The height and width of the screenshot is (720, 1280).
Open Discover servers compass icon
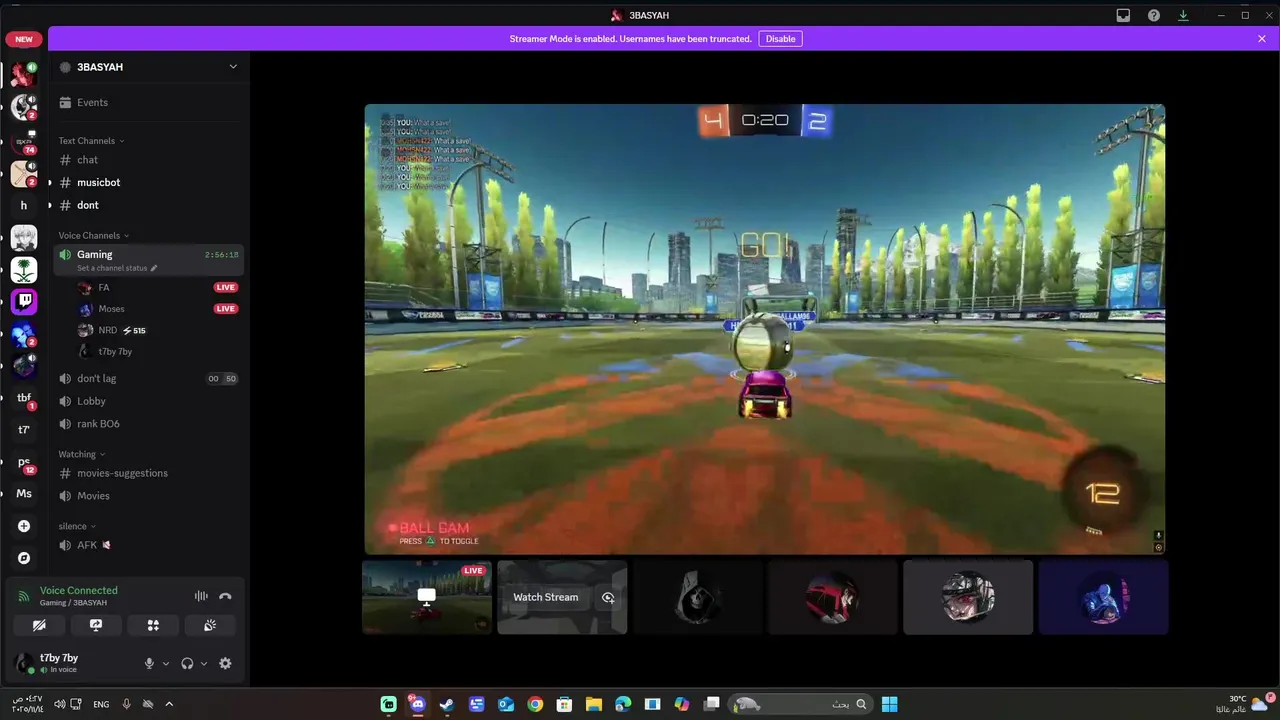click(24, 558)
